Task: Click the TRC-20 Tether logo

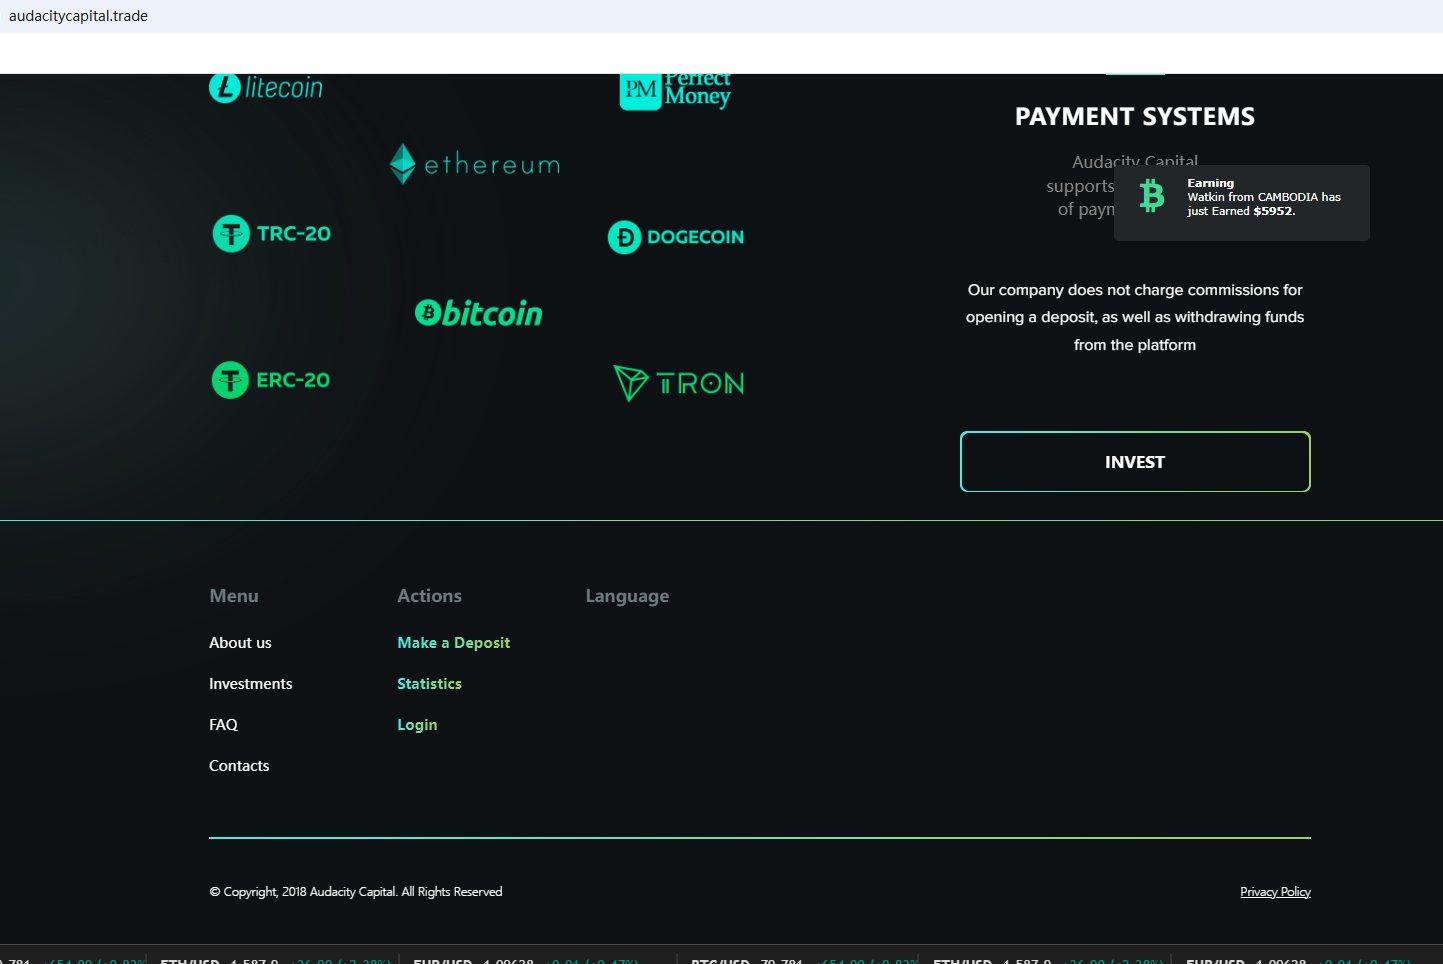Action: click(x=271, y=234)
